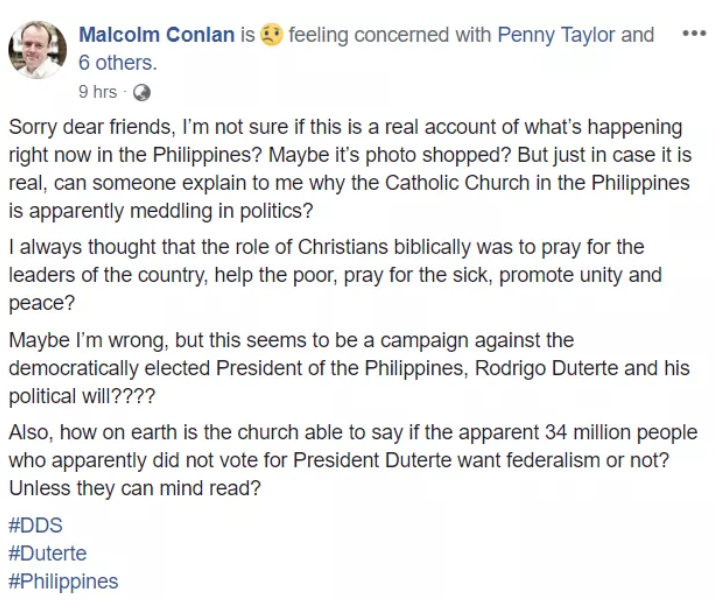
Task: Click the "Sorry dear friends" opening paragraph
Action: pyautogui.click(x=350, y=170)
